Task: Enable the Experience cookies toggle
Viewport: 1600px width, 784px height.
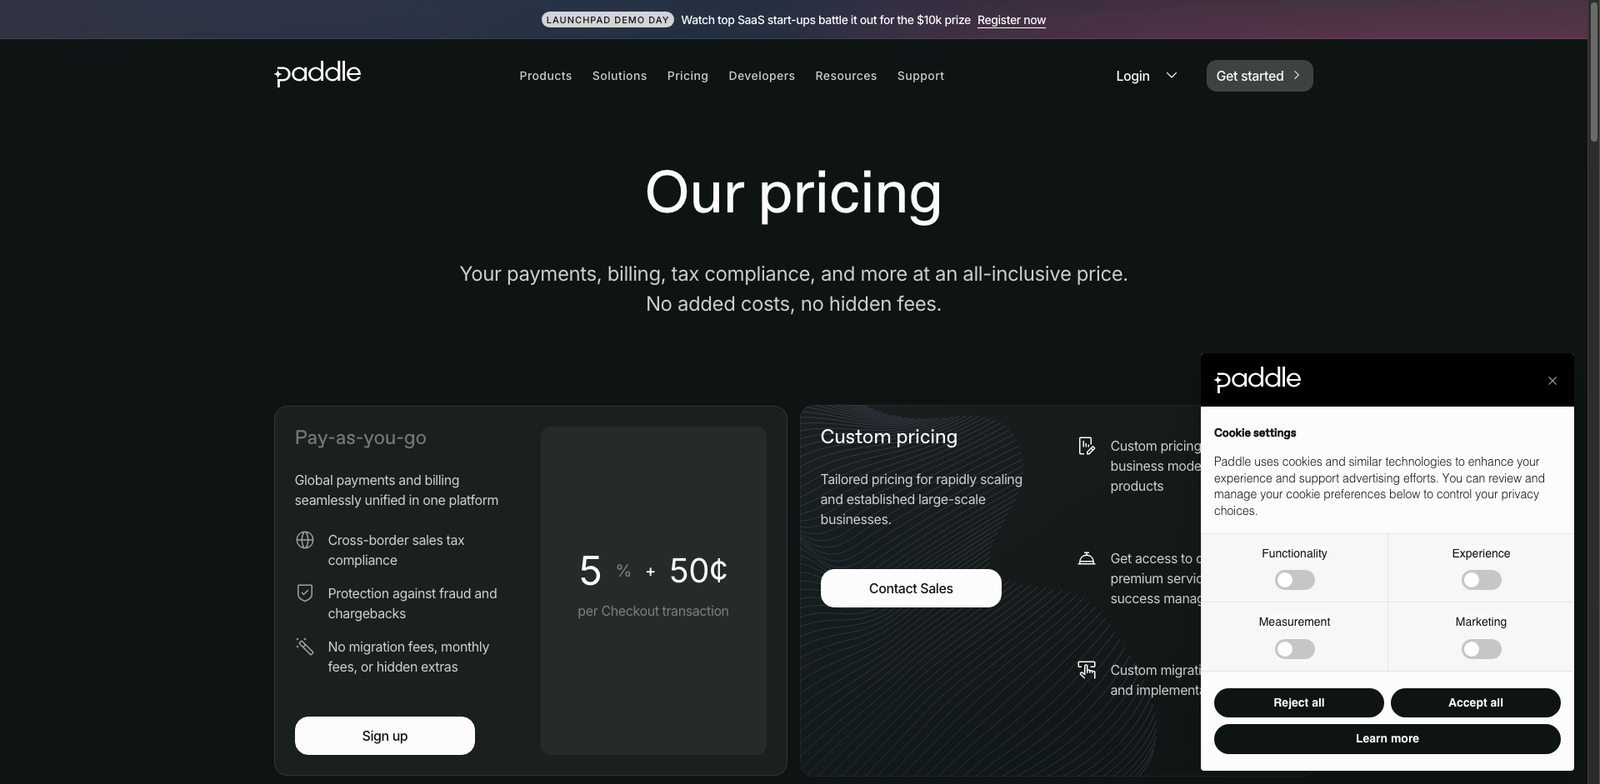Action: coord(1481,579)
